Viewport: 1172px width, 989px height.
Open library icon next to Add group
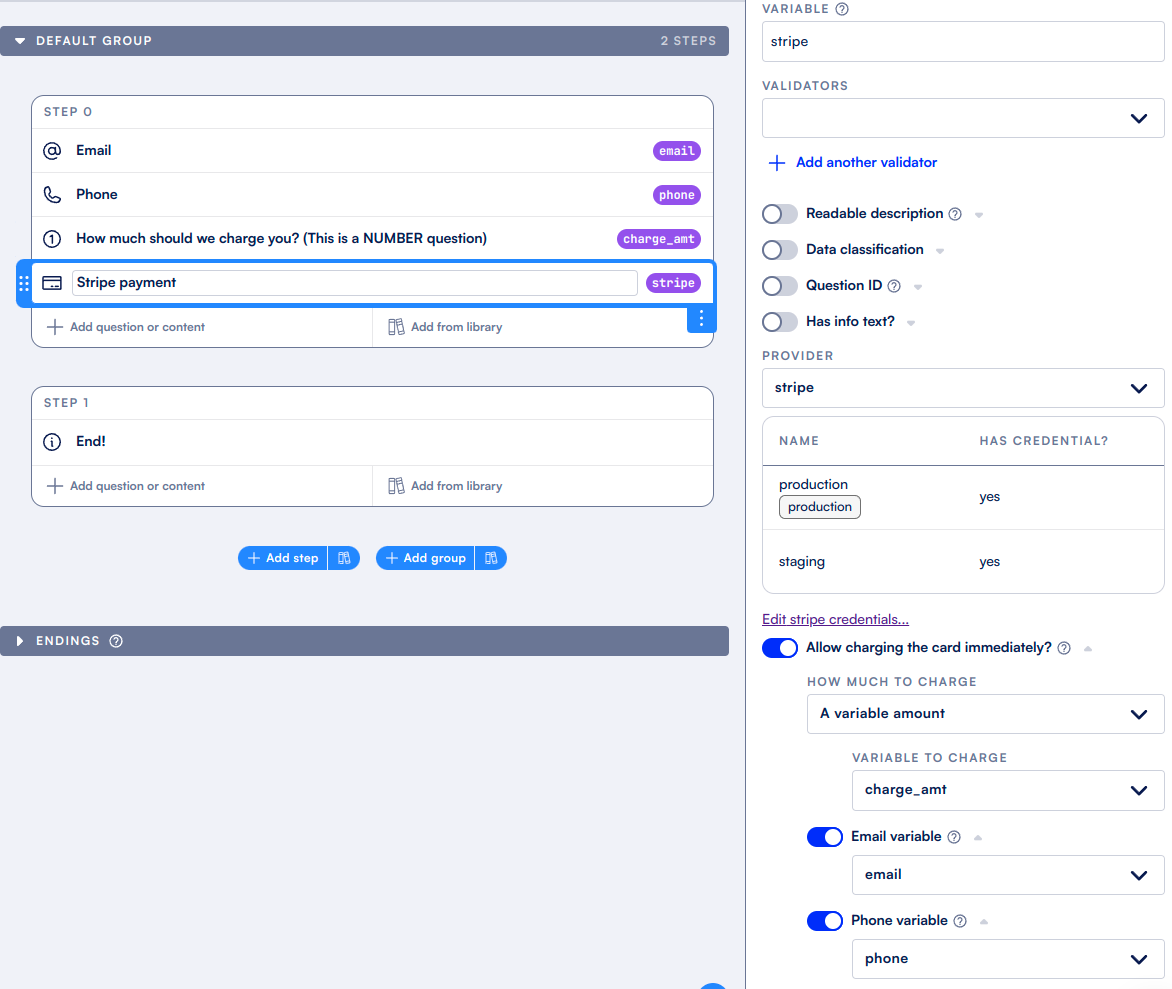point(491,558)
